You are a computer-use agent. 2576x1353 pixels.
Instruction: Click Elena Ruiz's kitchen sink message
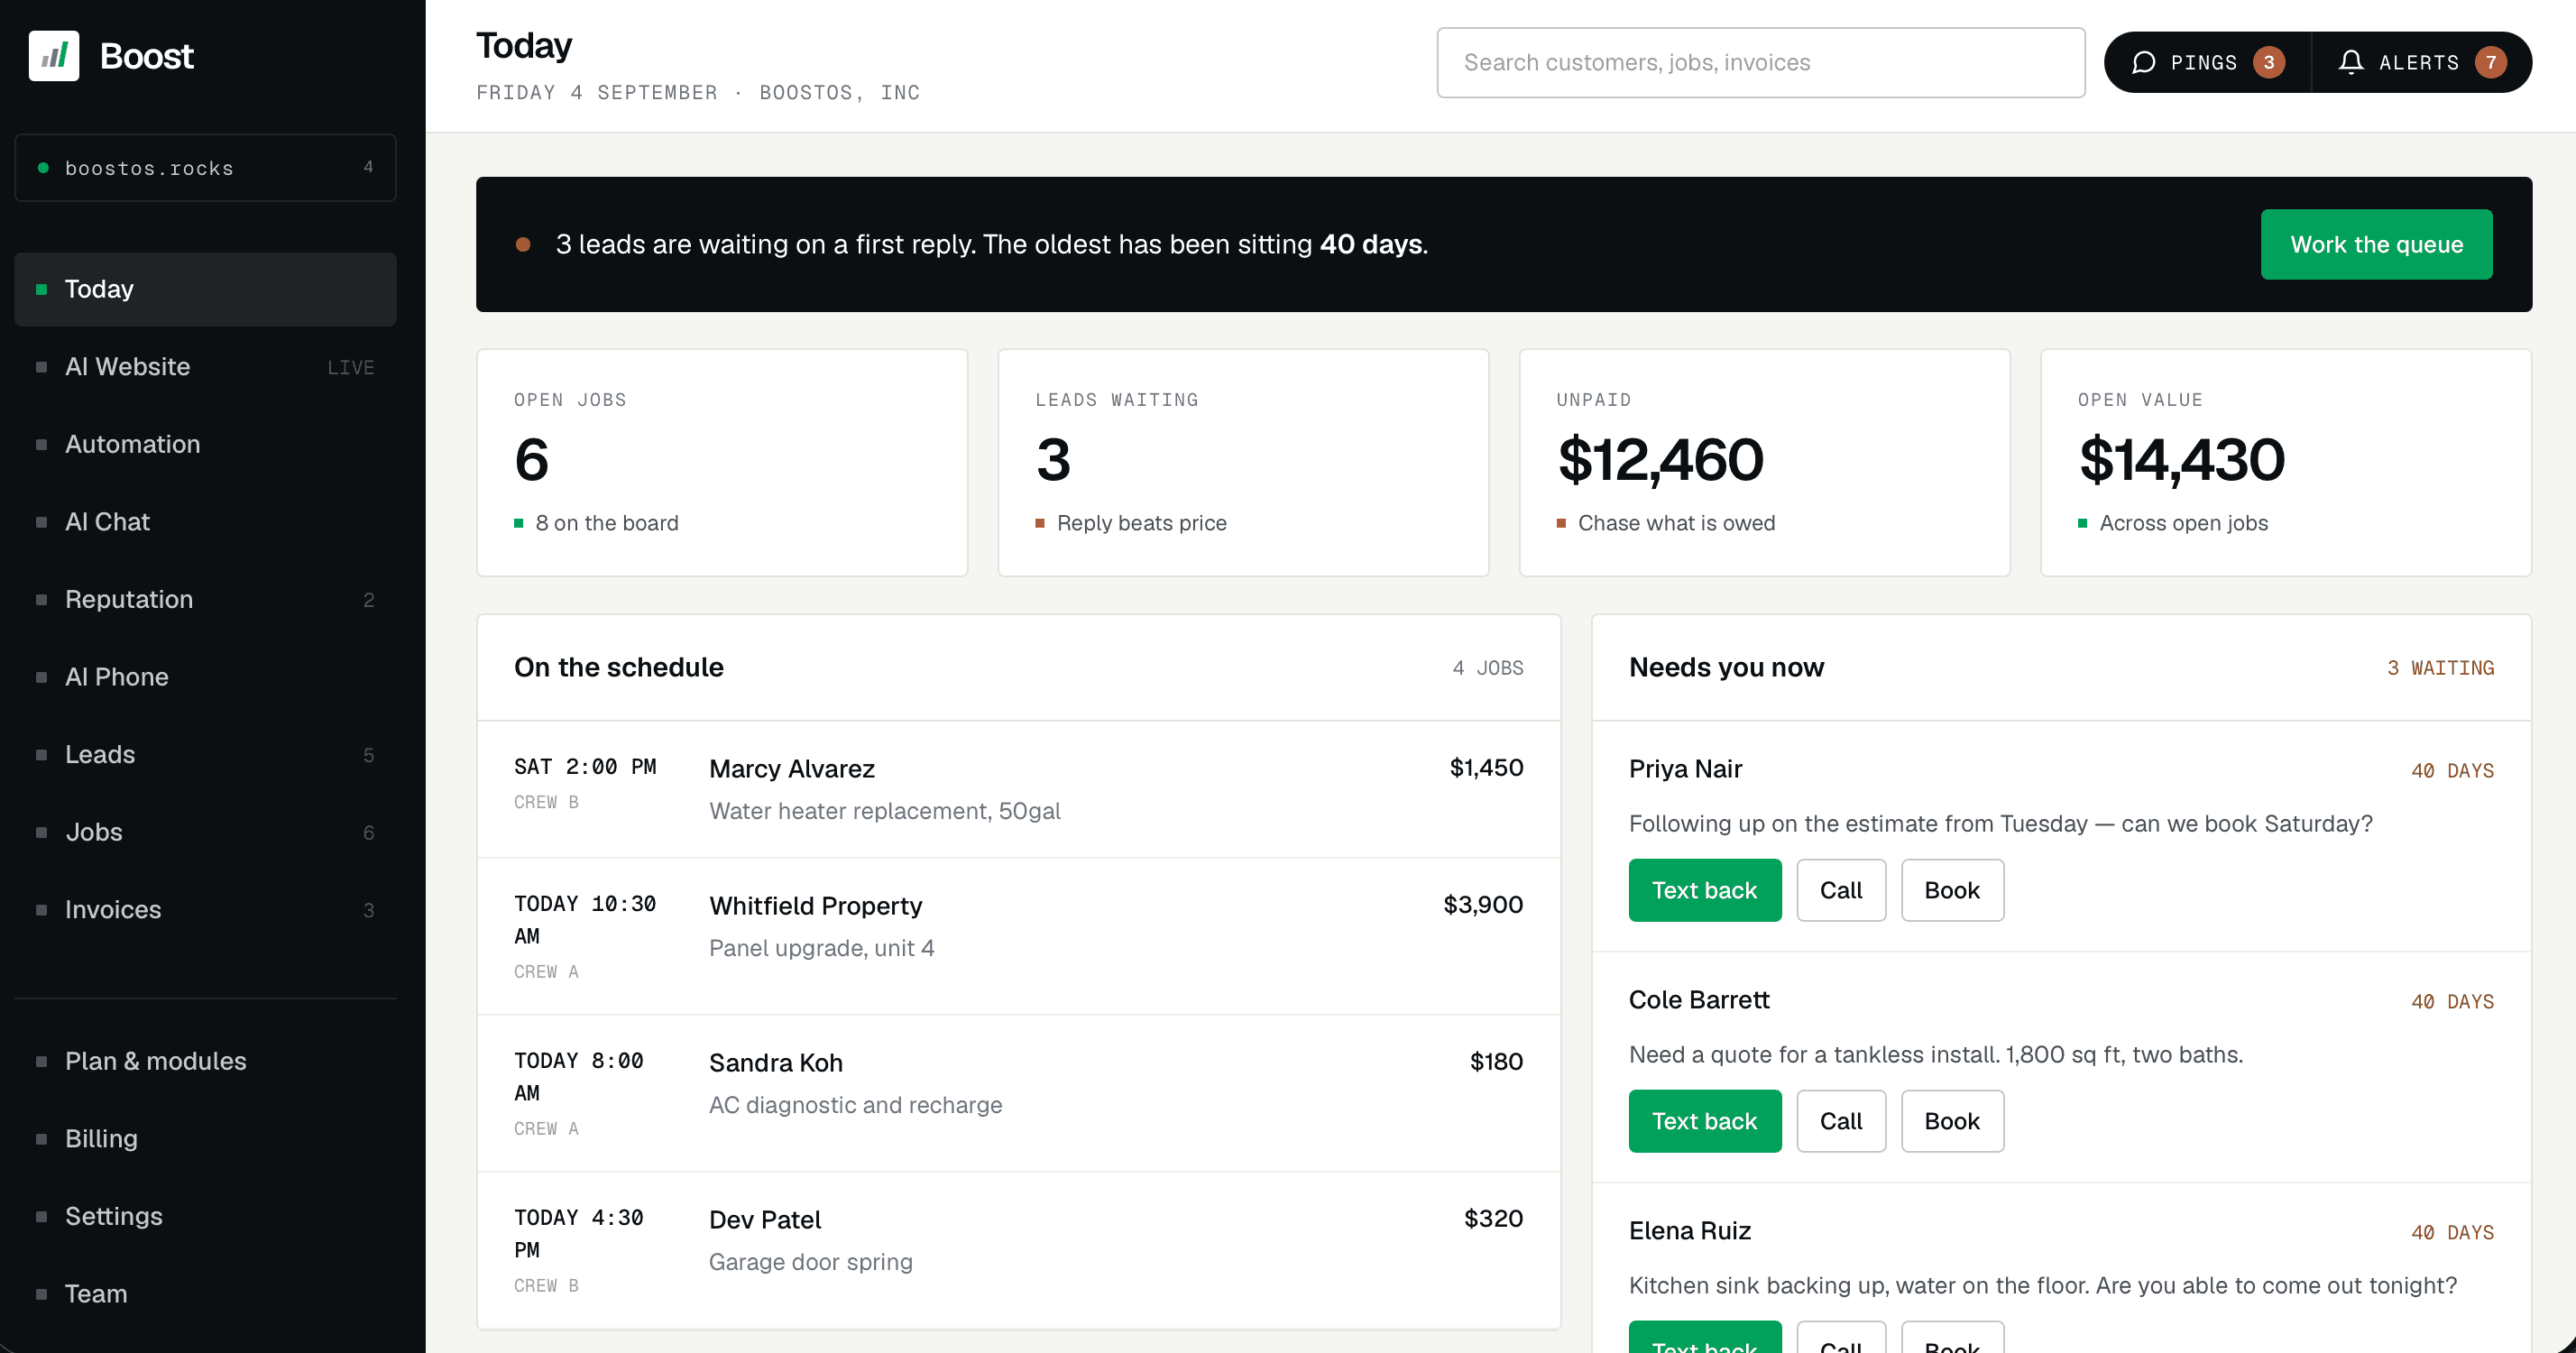point(2042,1286)
